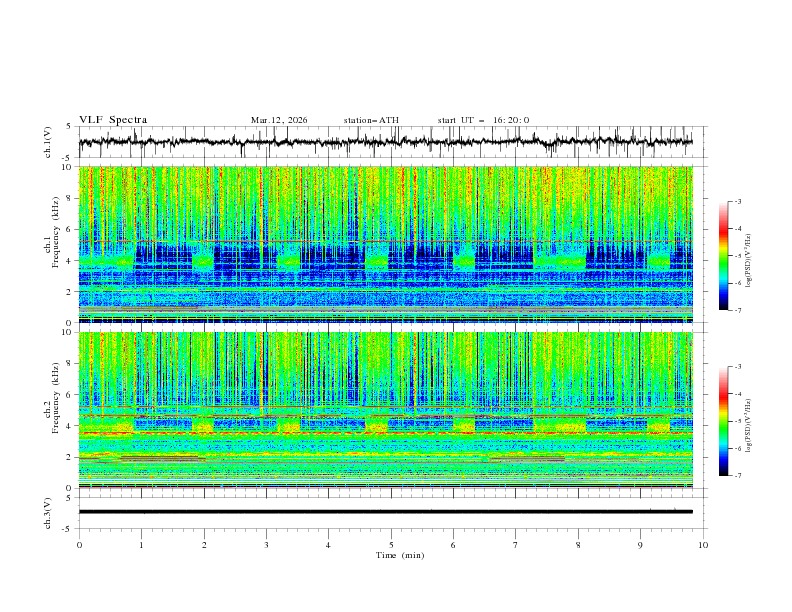This screenshot has width=792, height=612.
Task: Click the "4" tick on time axis
Action: 328,545
